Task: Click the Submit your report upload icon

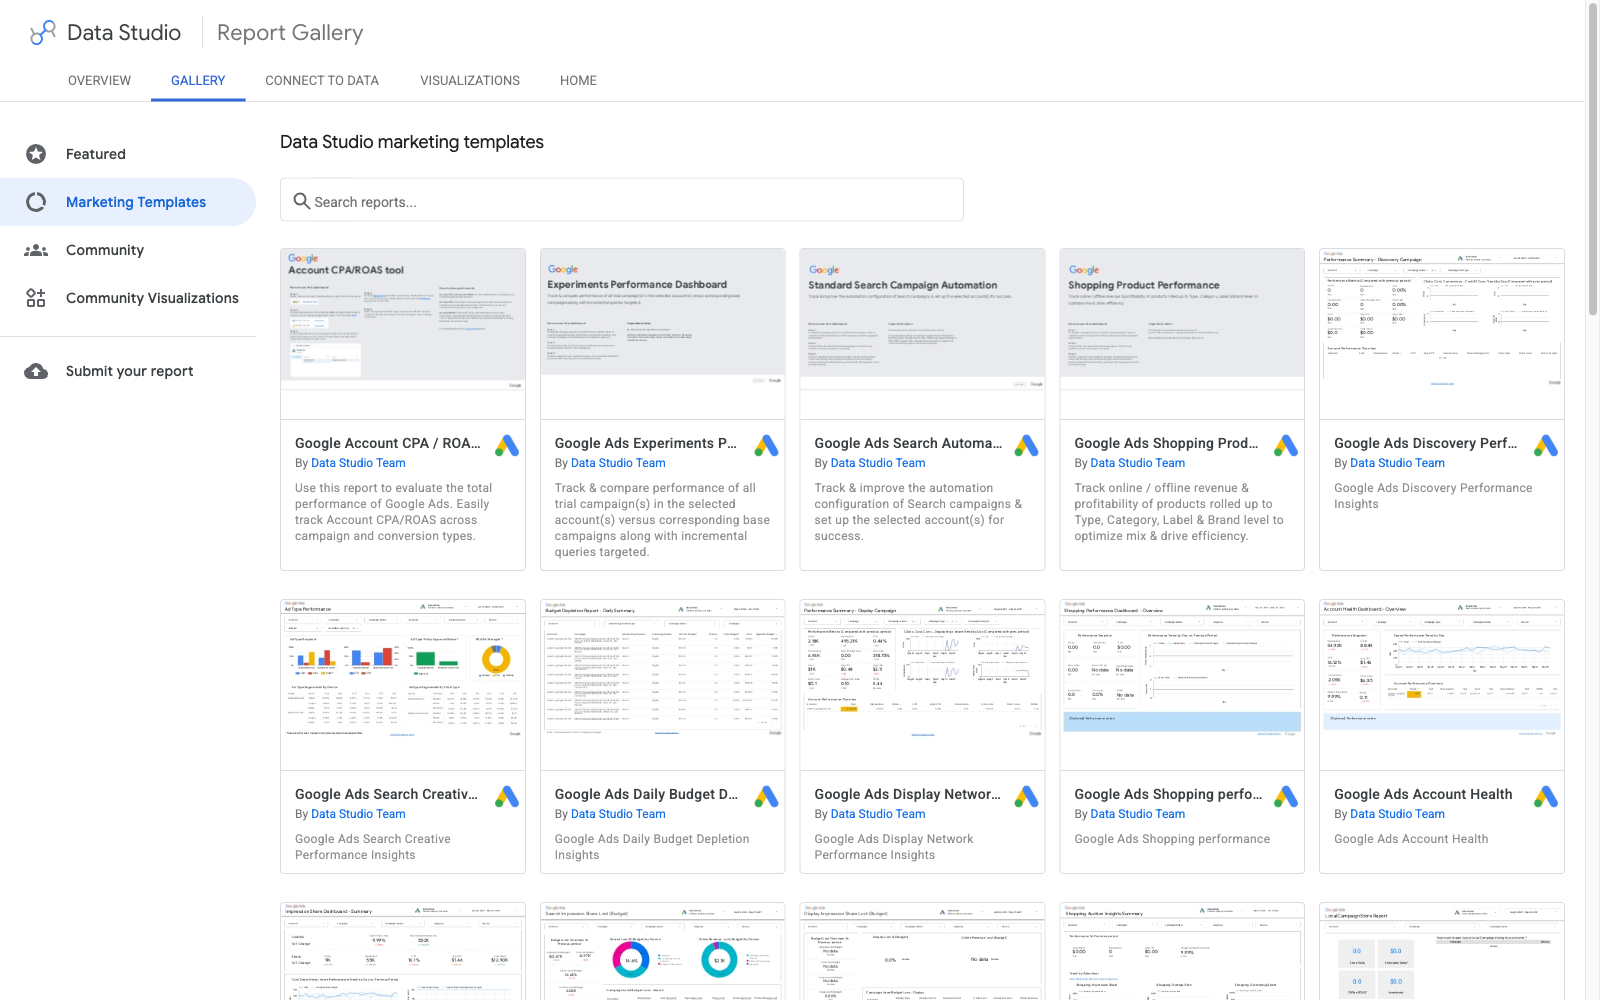Action: tap(36, 371)
